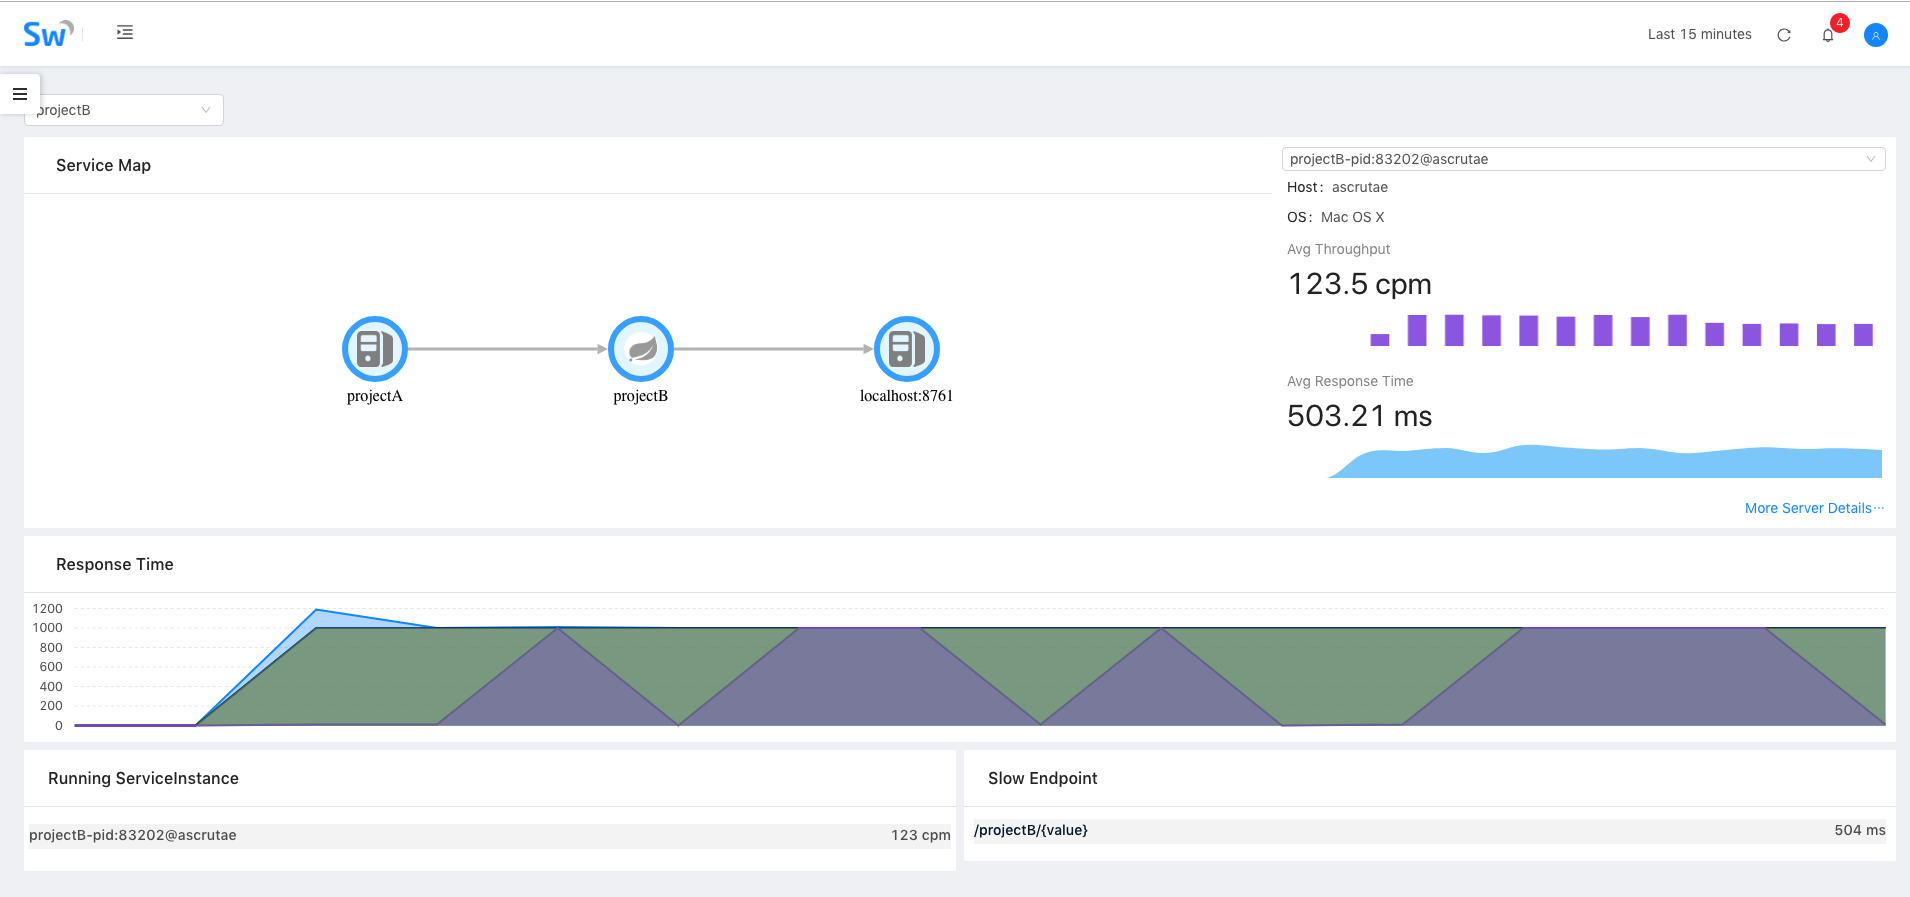Click the /projectB/{value} slow endpoint row
The width and height of the screenshot is (1910, 897).
pyautogui.click(x=1429, y=831)
